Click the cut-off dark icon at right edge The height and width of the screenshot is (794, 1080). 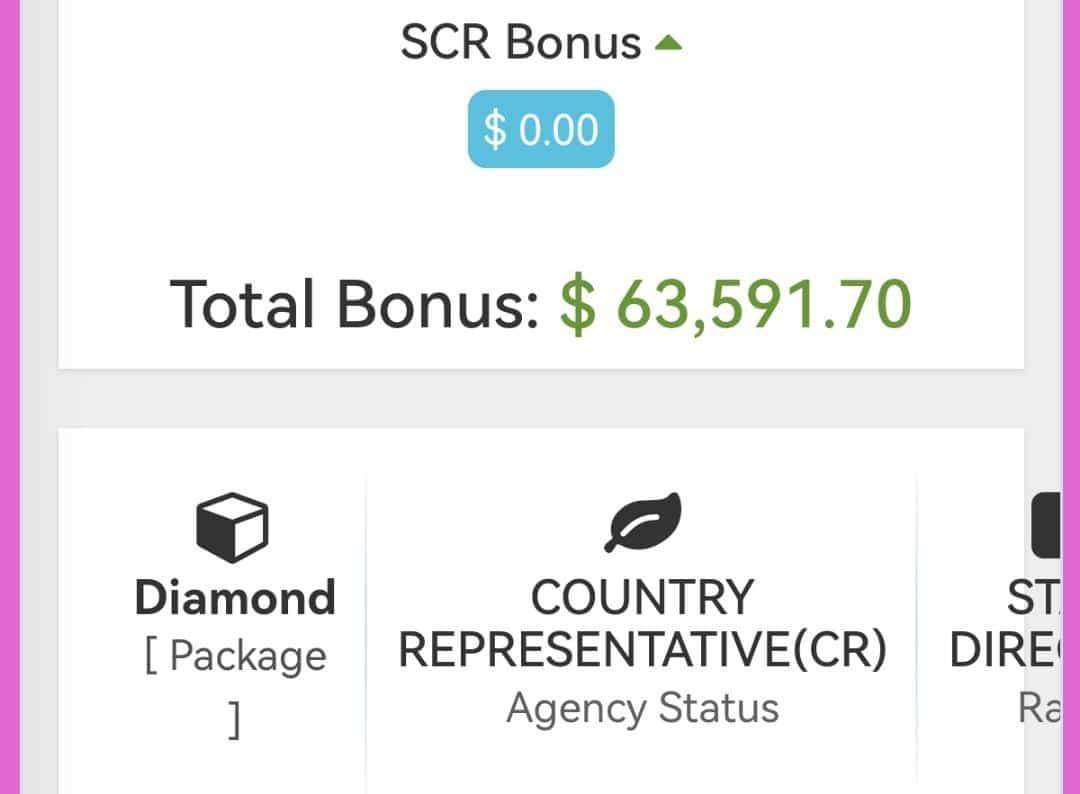(x=1045, y=524)
